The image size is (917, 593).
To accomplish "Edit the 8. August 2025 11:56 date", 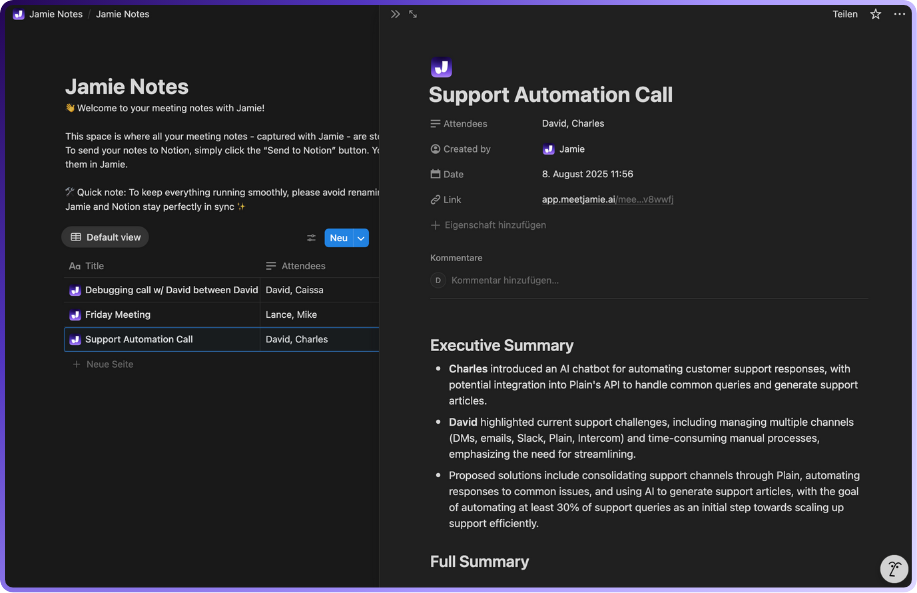I will point(588,174).
